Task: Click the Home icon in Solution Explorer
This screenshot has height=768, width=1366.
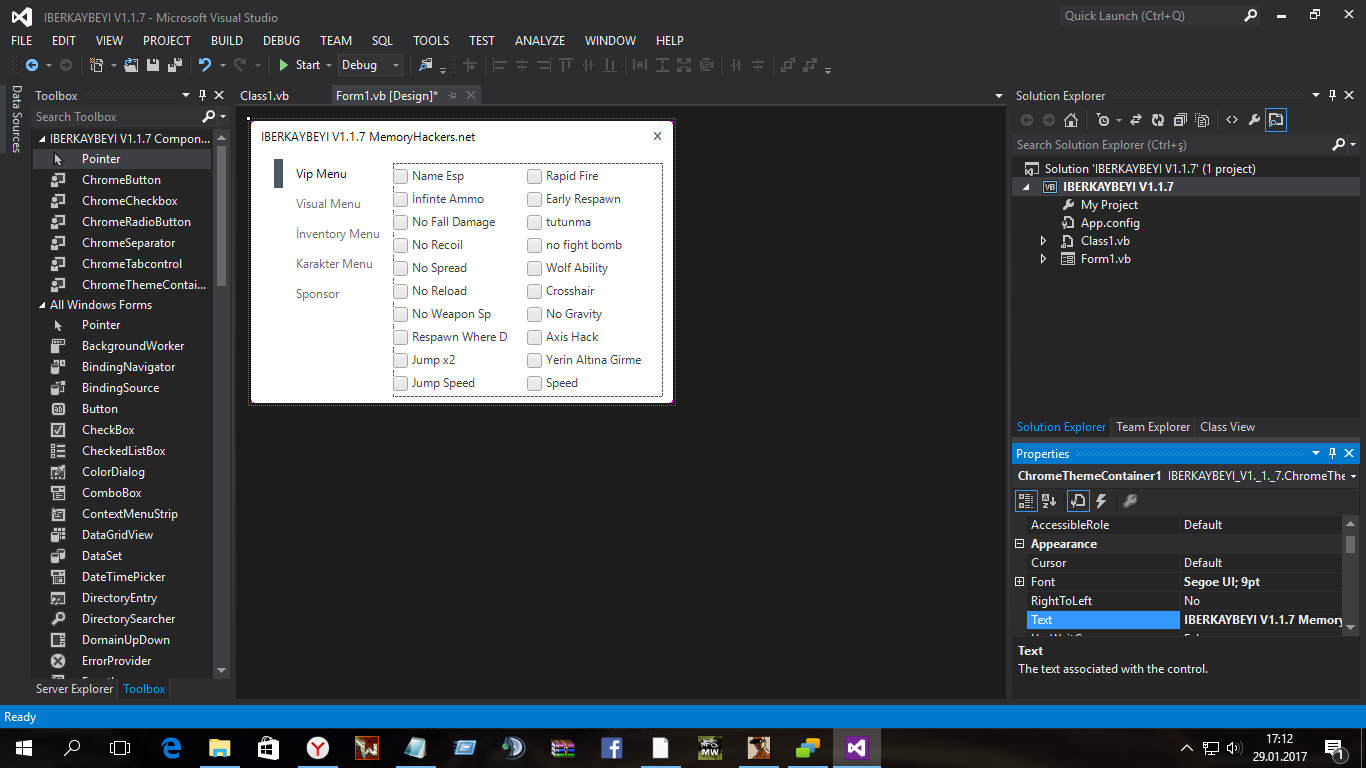Action: click(x=1071, y=120)
